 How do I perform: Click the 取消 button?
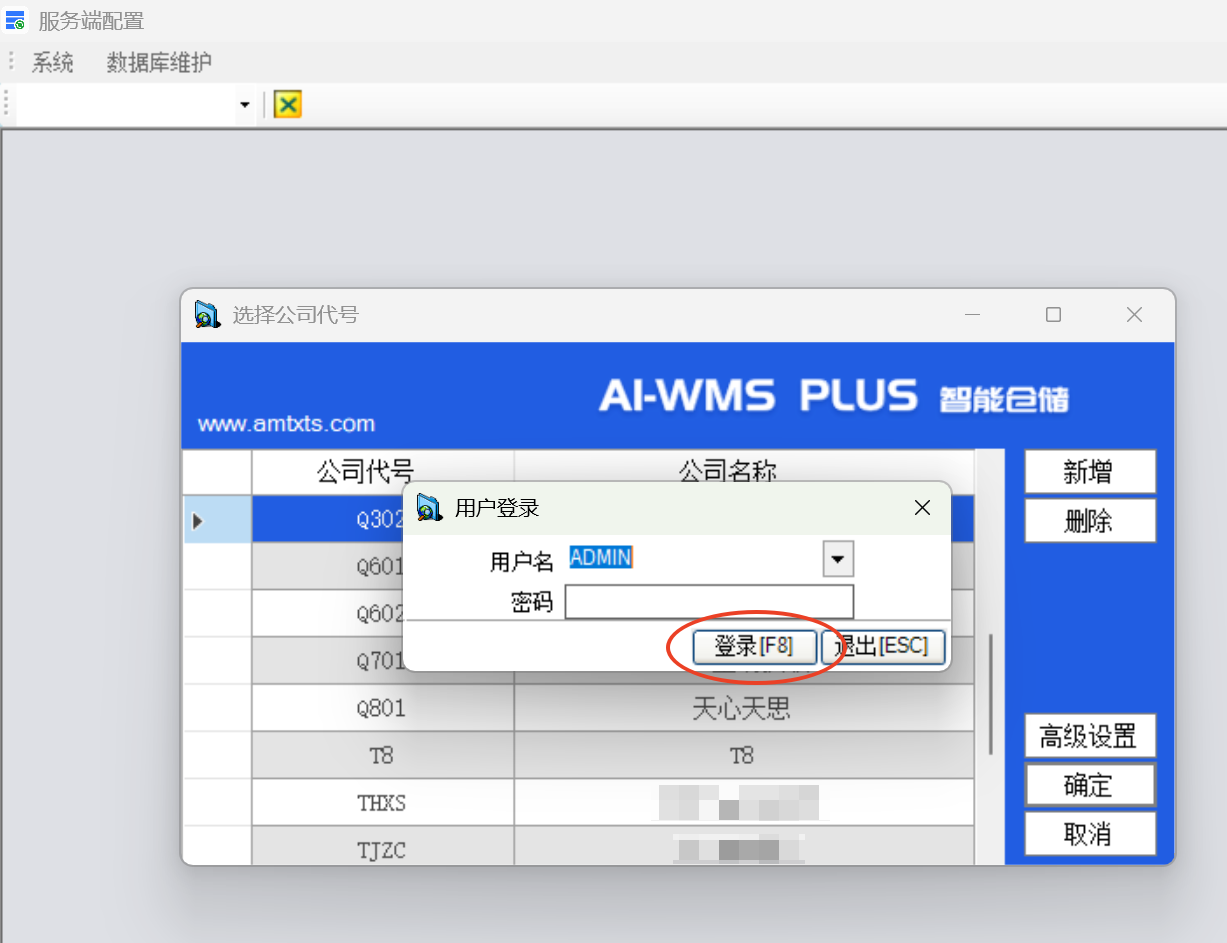(x=1090, y=834)
